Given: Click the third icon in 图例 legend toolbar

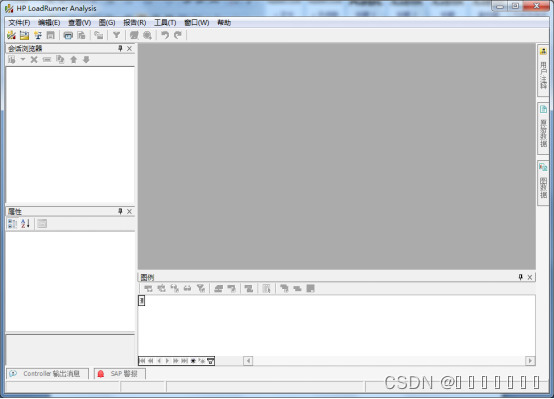Looking at the screenshot, I should pyautogui.click(x=175, y=289).
